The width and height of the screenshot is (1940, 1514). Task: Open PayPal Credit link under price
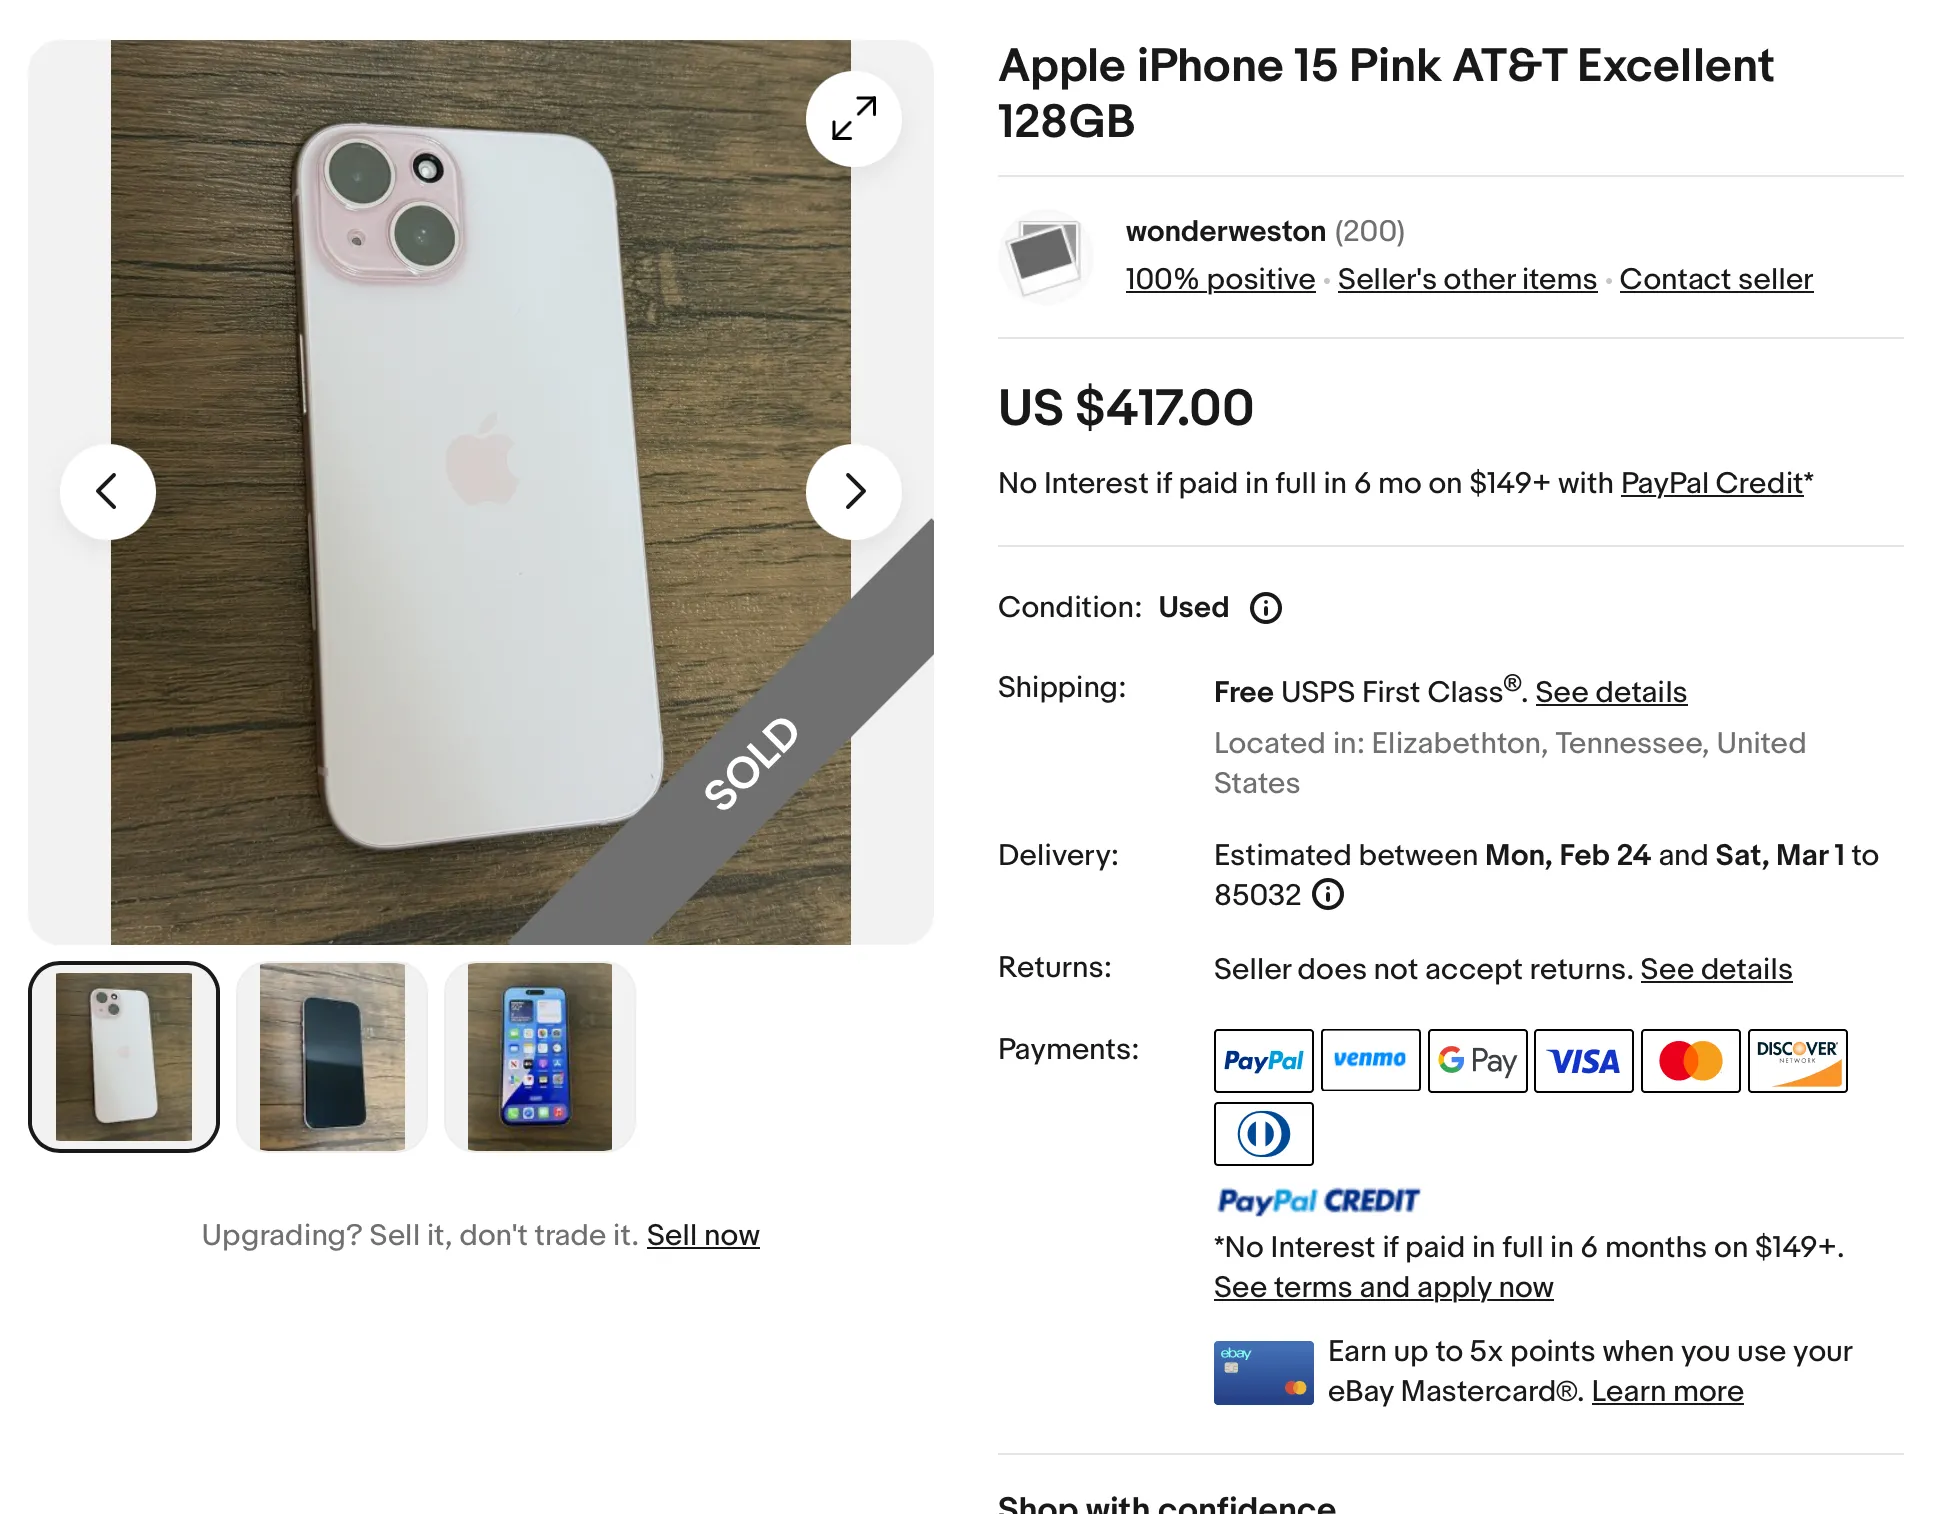[x=1711, y=483]
